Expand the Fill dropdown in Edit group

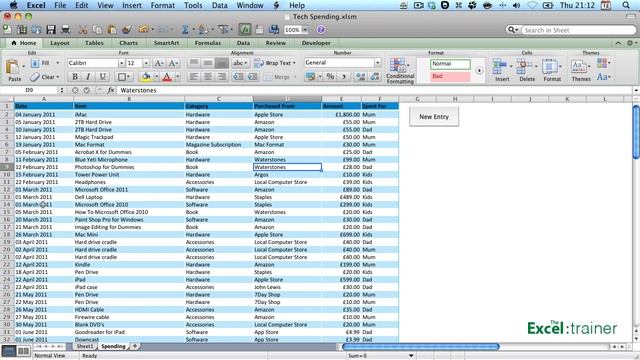coord(58,63)
